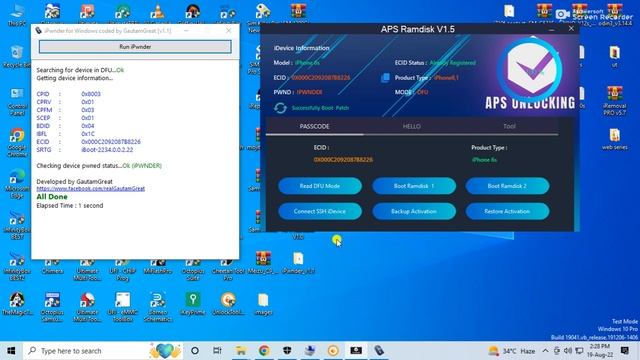Image resolution: width=640 pixels, height=360 pixels.
Task: Open the Microsoft Edge desktop shortcut
Action: tap(17, 182)
